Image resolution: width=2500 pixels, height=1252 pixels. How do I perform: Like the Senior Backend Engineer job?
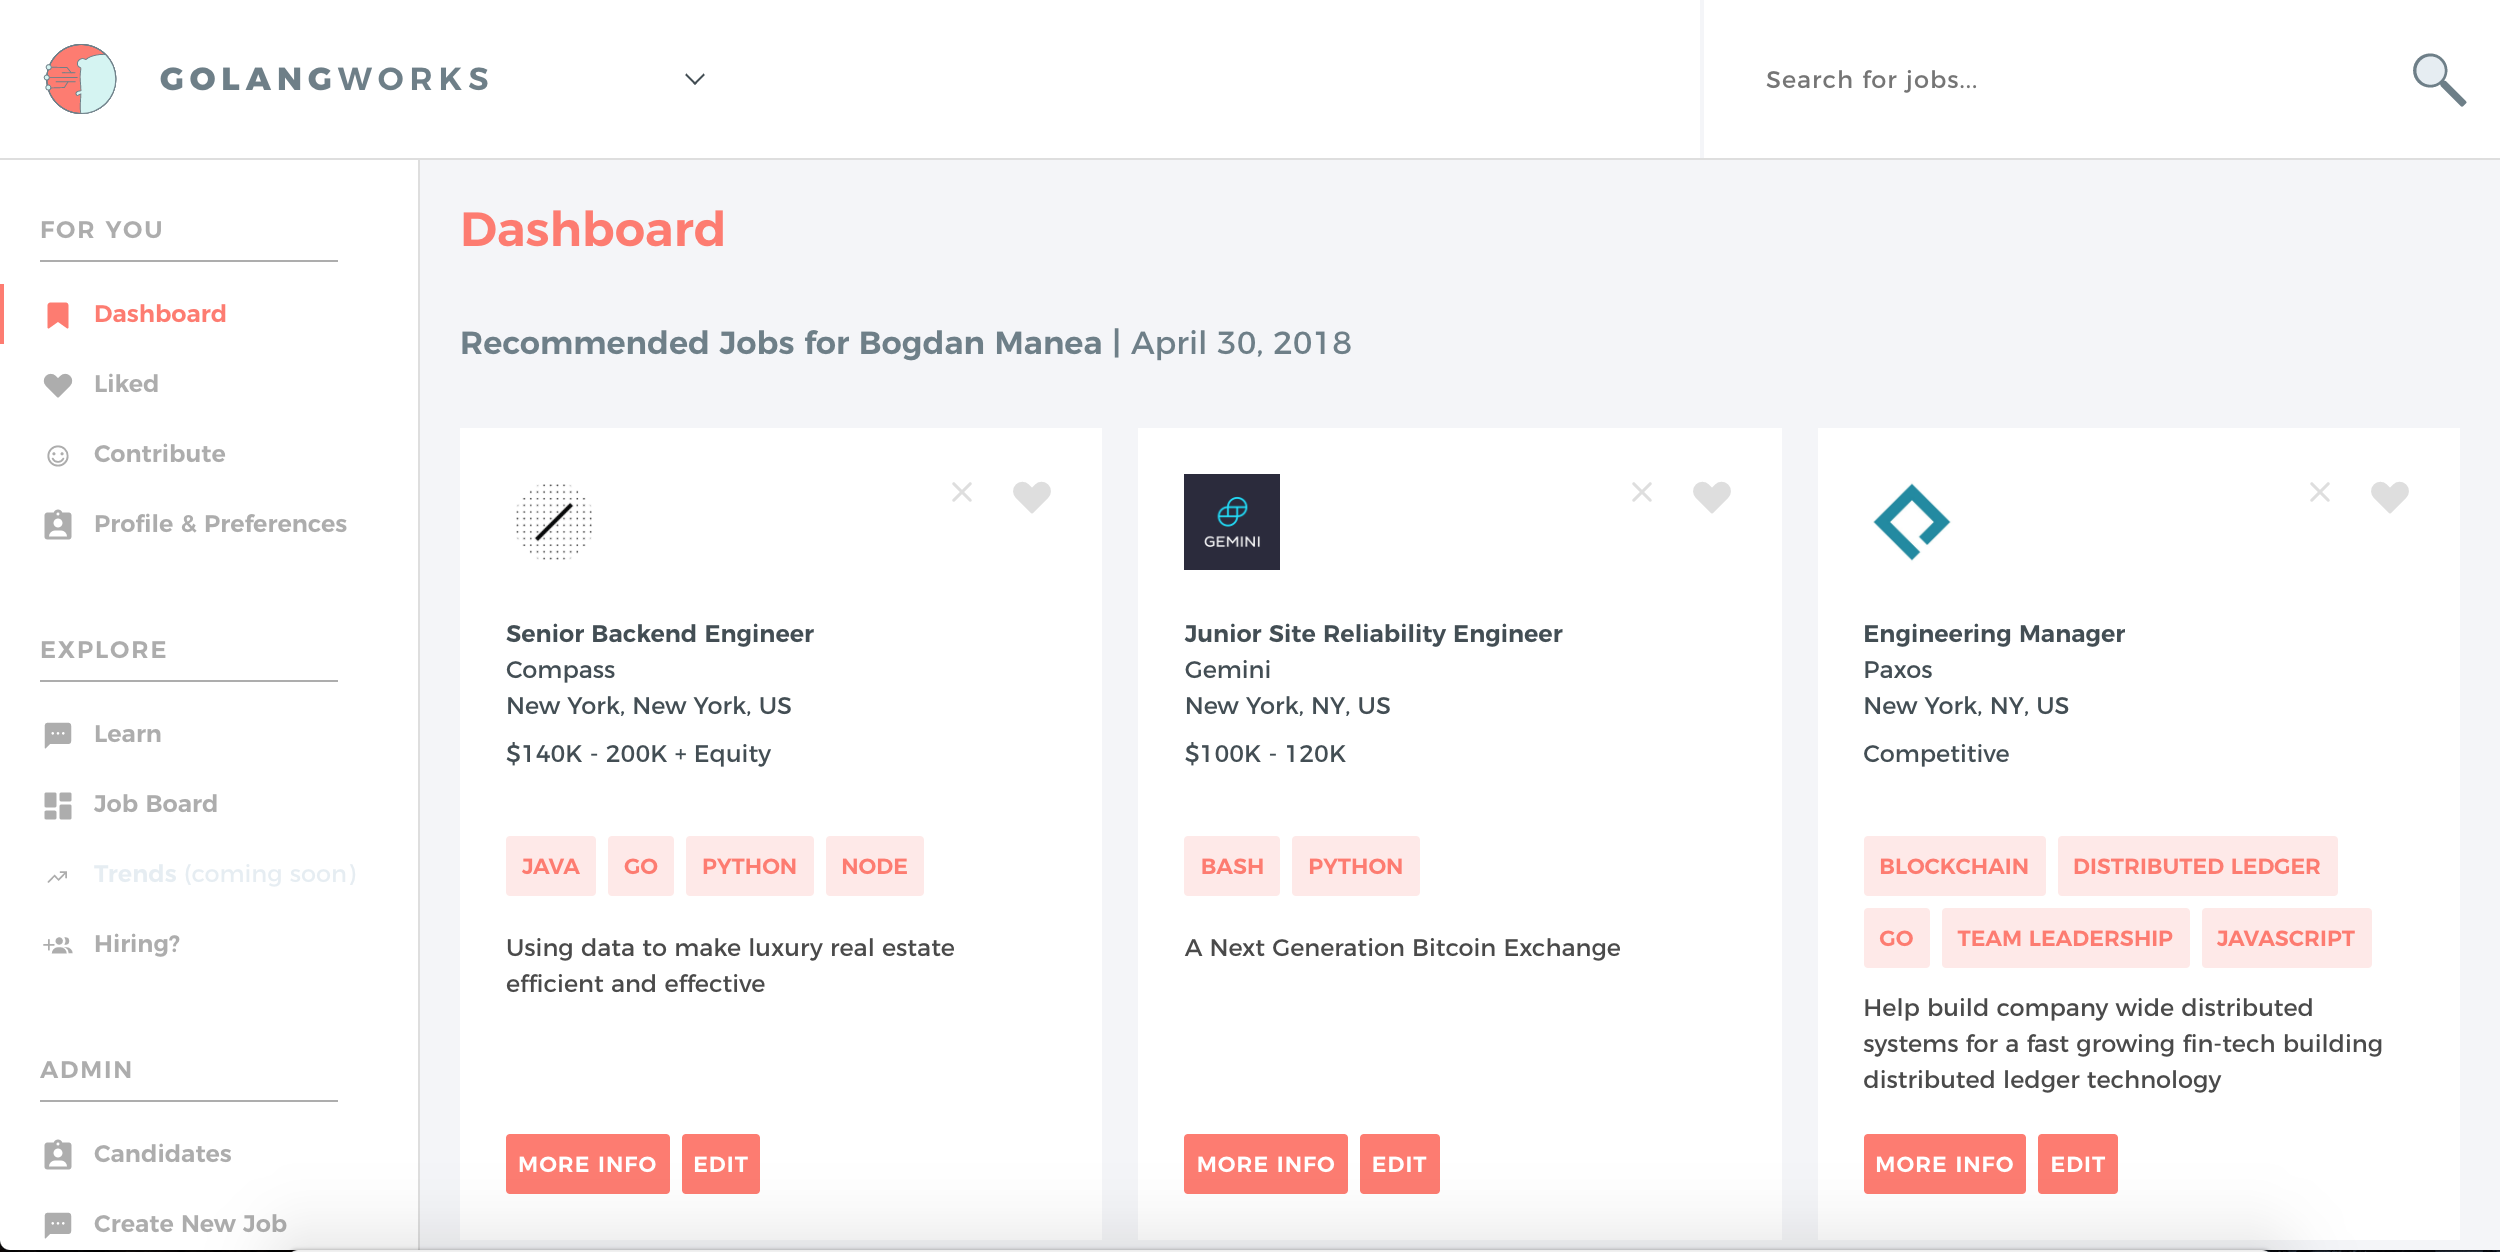[x=1031, y=496]
